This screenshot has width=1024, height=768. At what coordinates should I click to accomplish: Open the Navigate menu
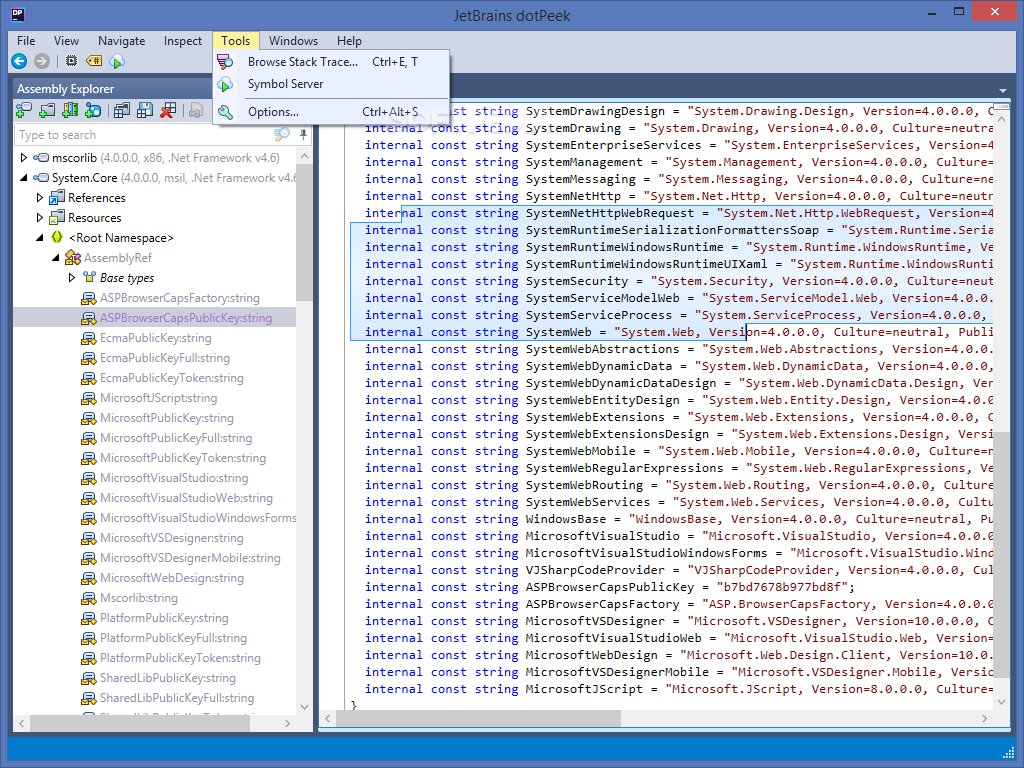tap(121, 40)
